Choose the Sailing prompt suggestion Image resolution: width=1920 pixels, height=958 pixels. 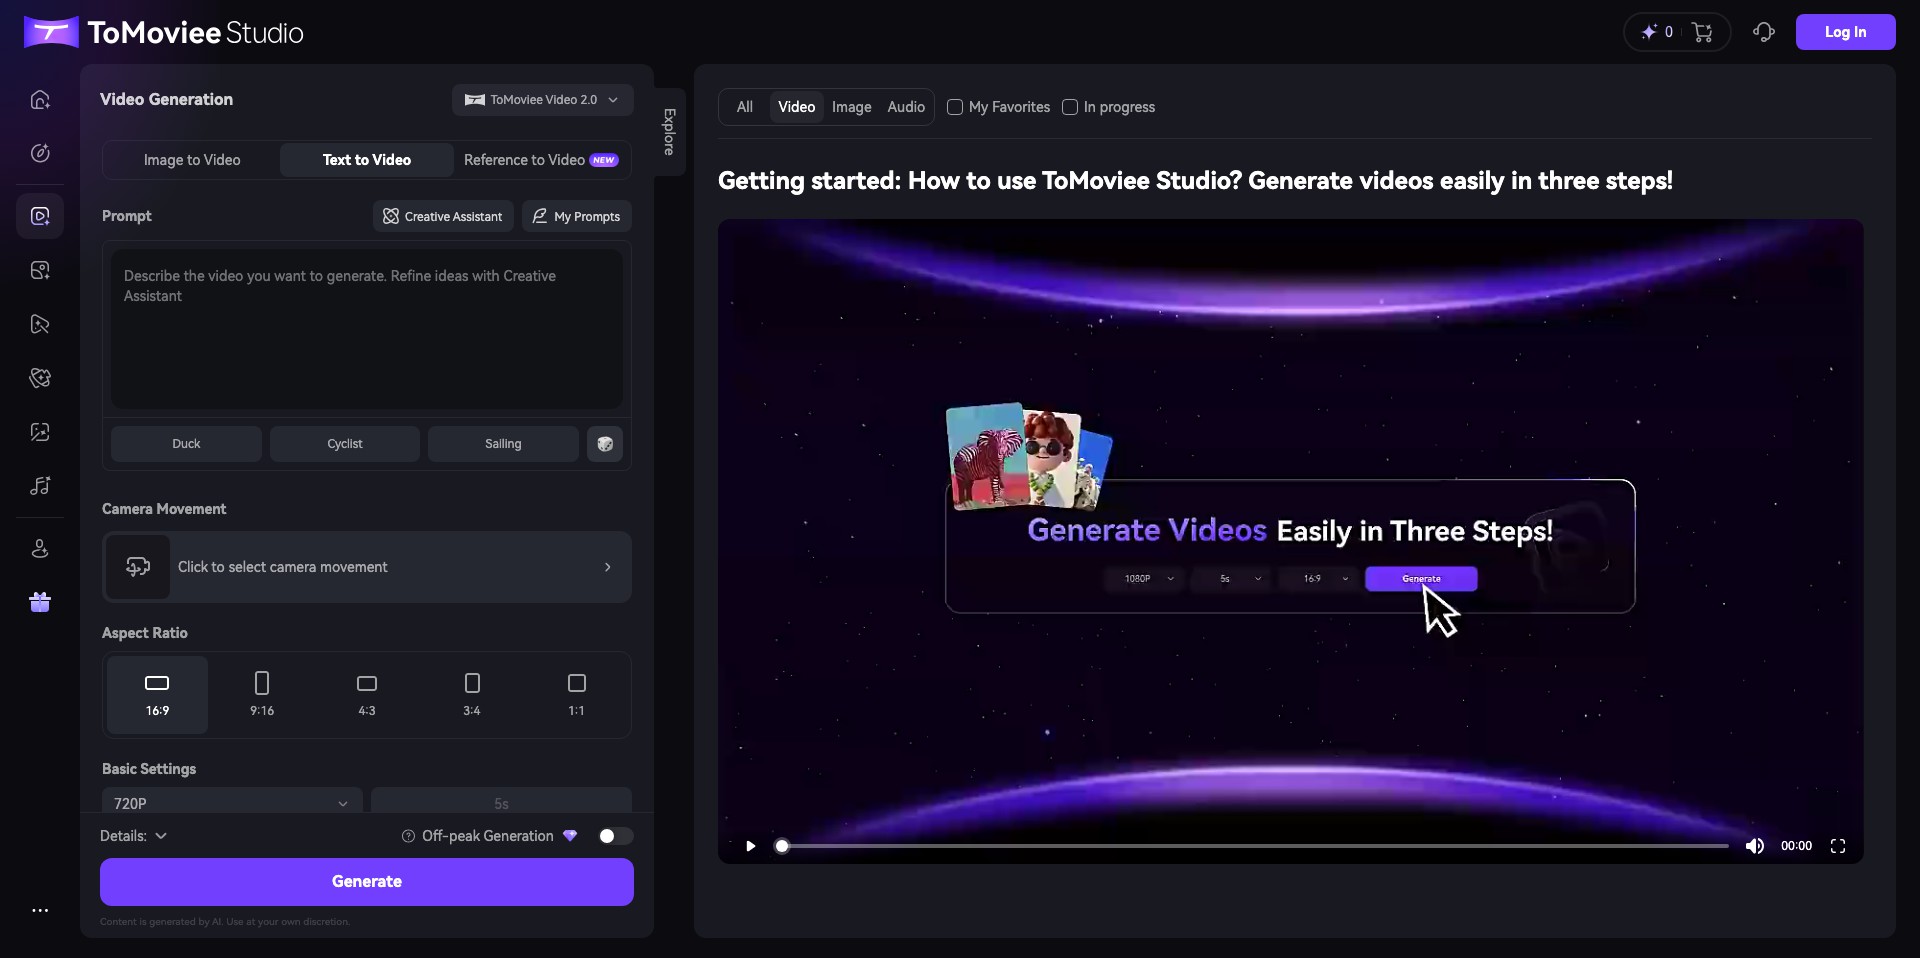pos(503,444)
